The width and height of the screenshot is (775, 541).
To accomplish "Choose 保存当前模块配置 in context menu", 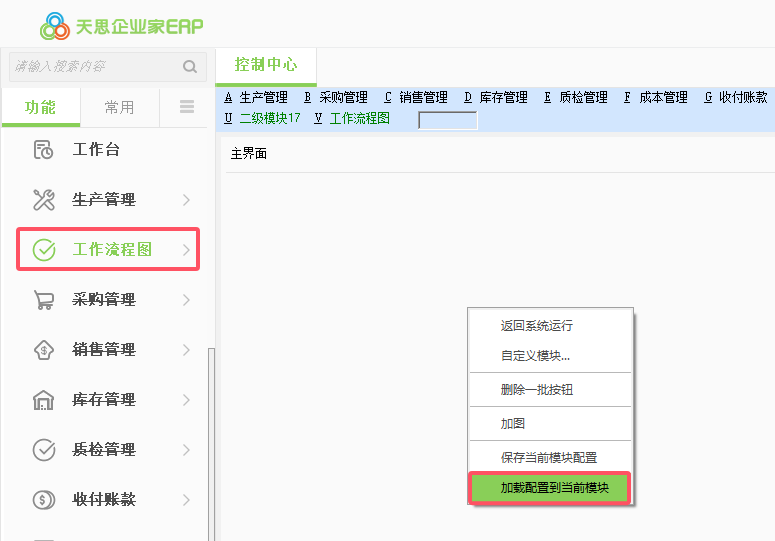I will (549, 457).
